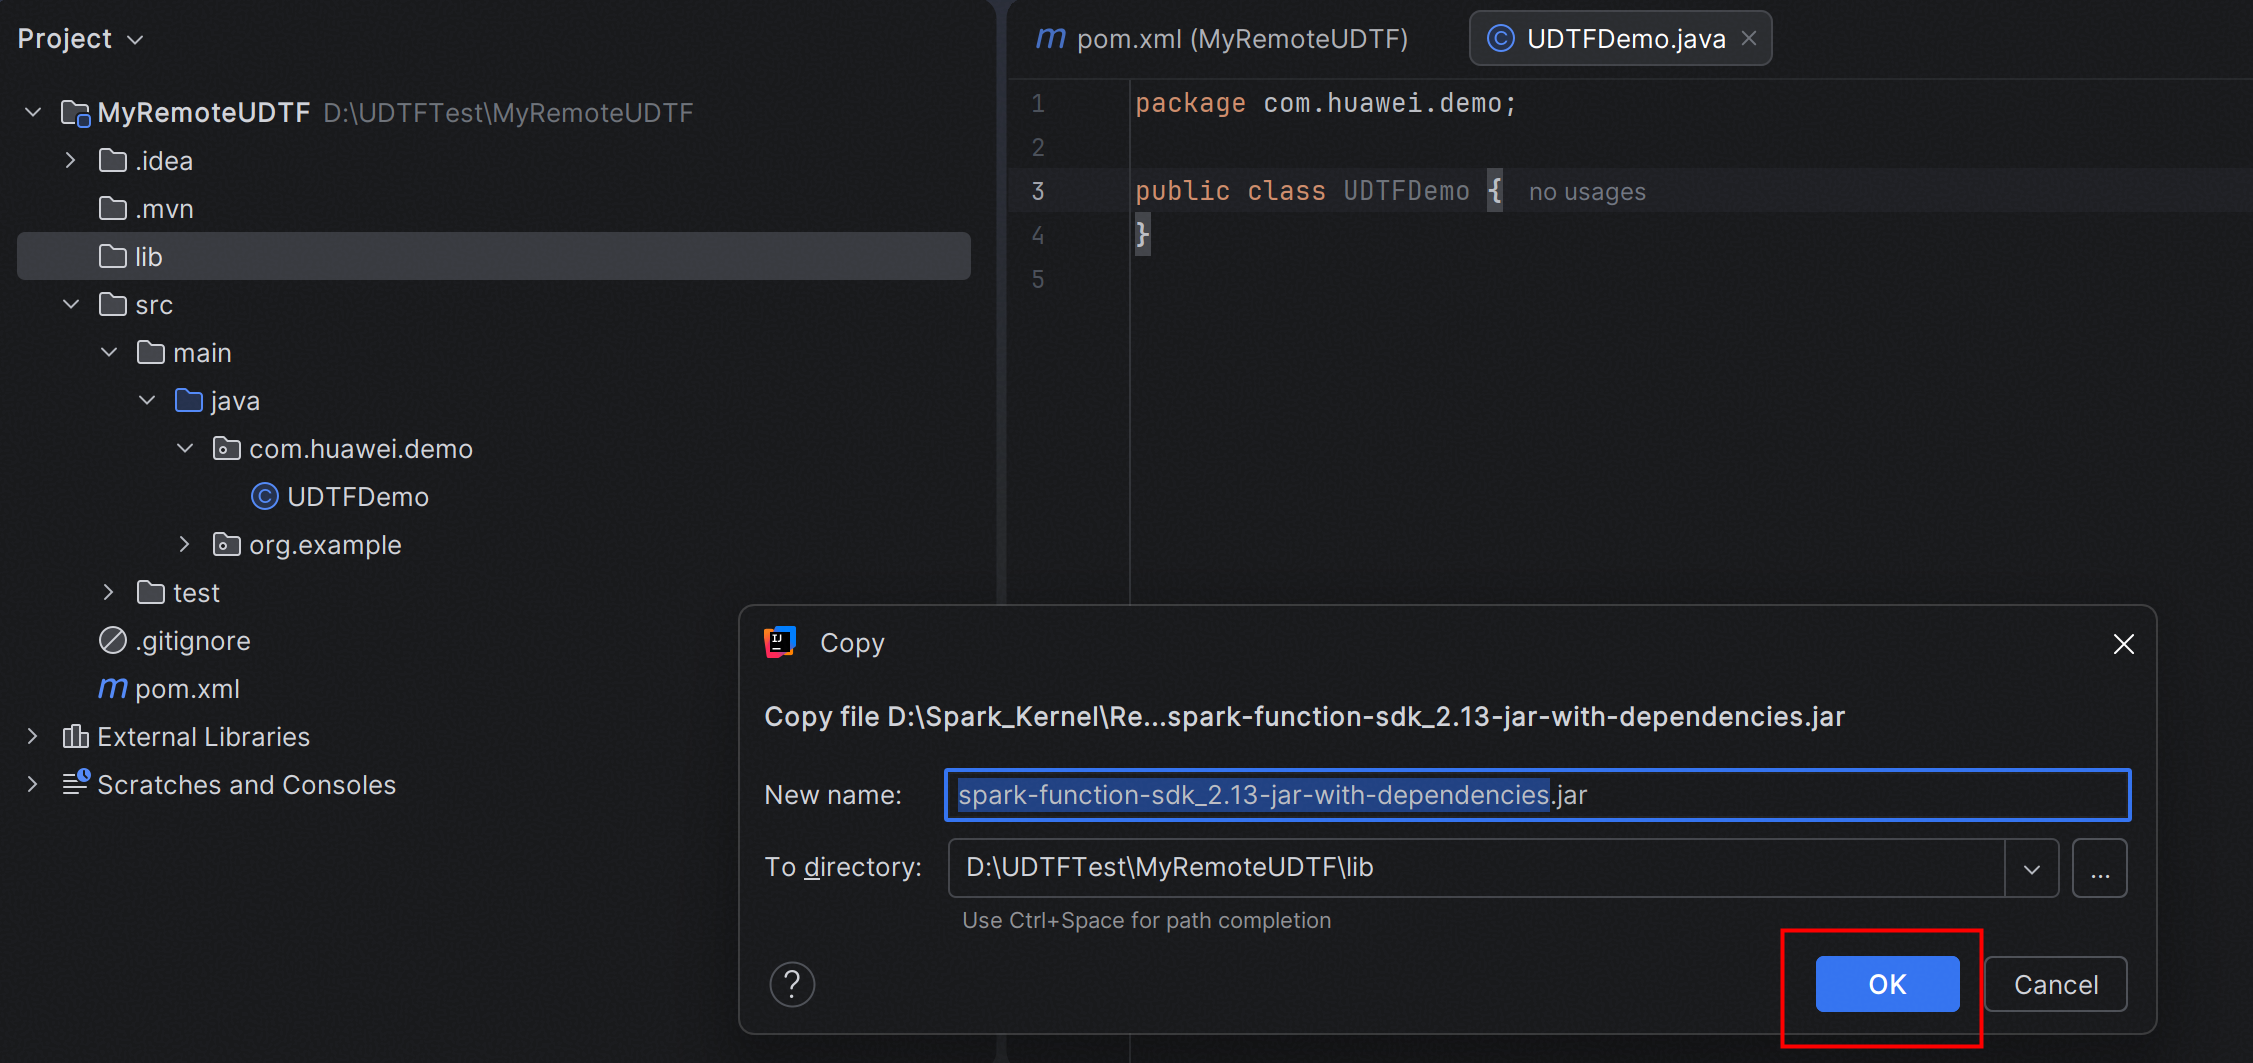2253x1063 pixels.
Task: Click the UDTFDemo class icon in tree
Action: [x=264, y=496]
